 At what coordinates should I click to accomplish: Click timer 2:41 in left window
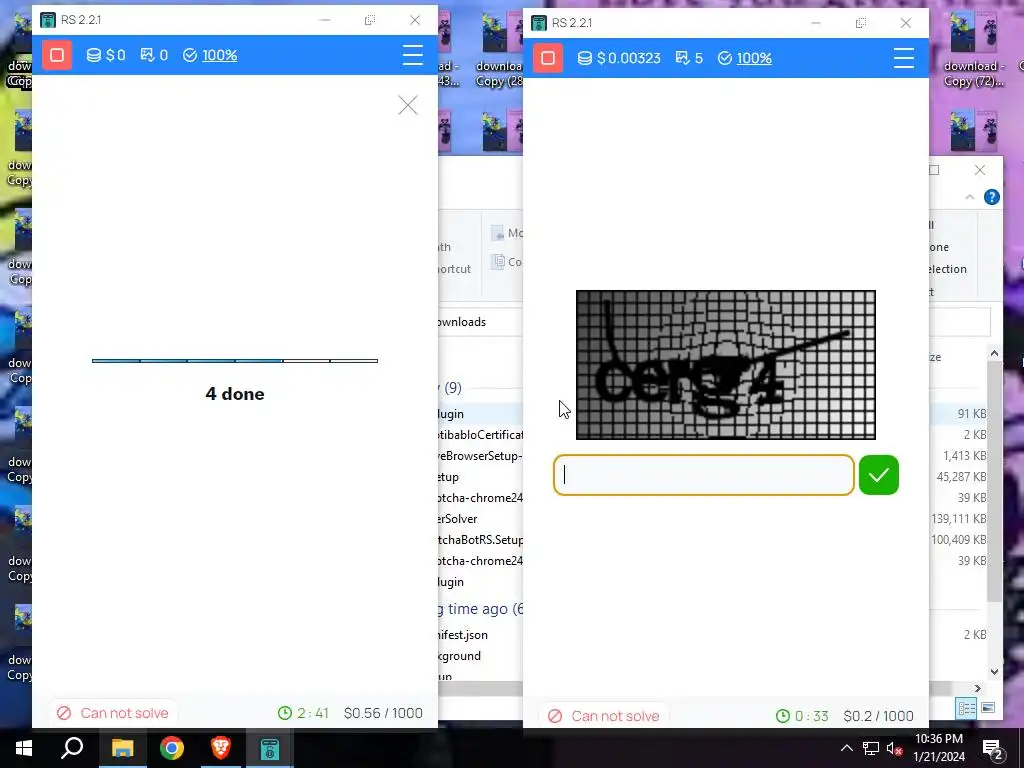[x=303, y=712]
